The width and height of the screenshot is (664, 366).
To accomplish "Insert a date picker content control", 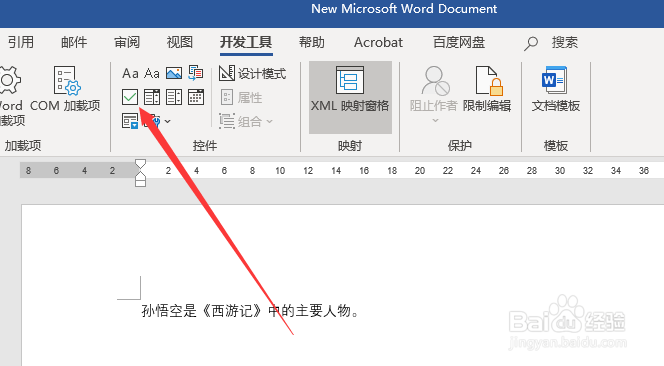I will pos(196,97).
